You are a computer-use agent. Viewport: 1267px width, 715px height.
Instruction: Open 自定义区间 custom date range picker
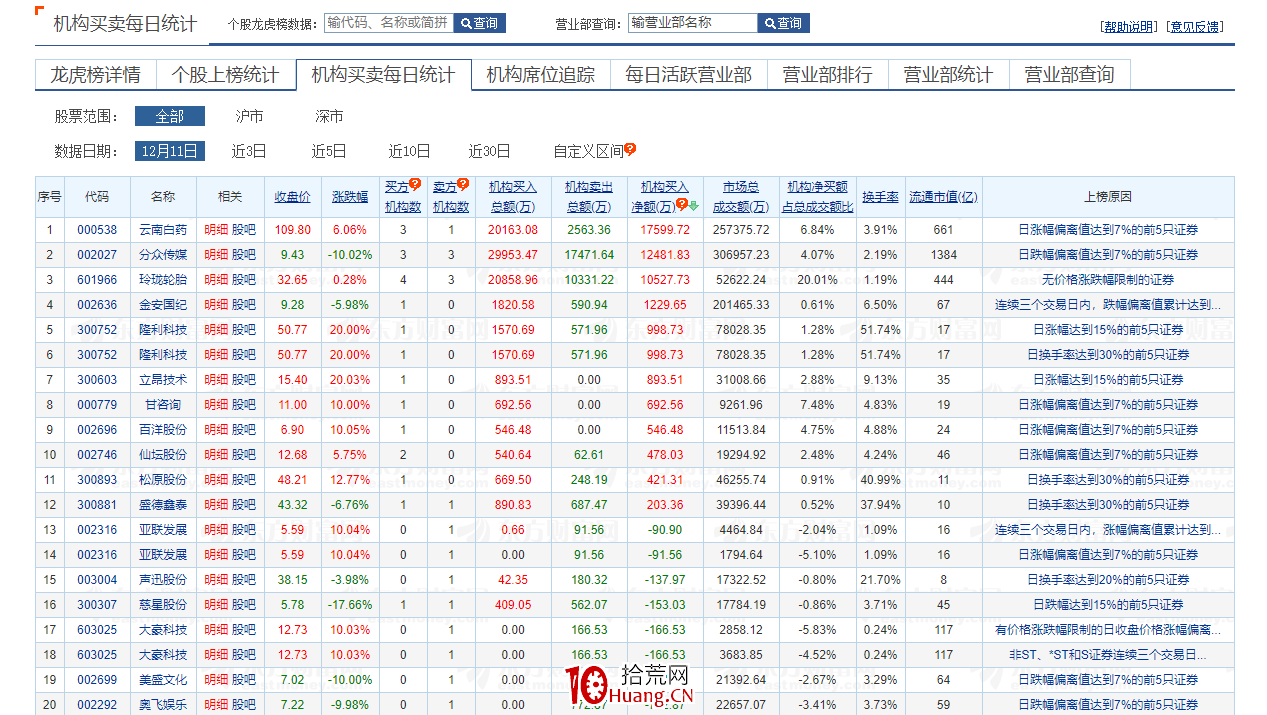pyautogui.click(x=588, y=151)
